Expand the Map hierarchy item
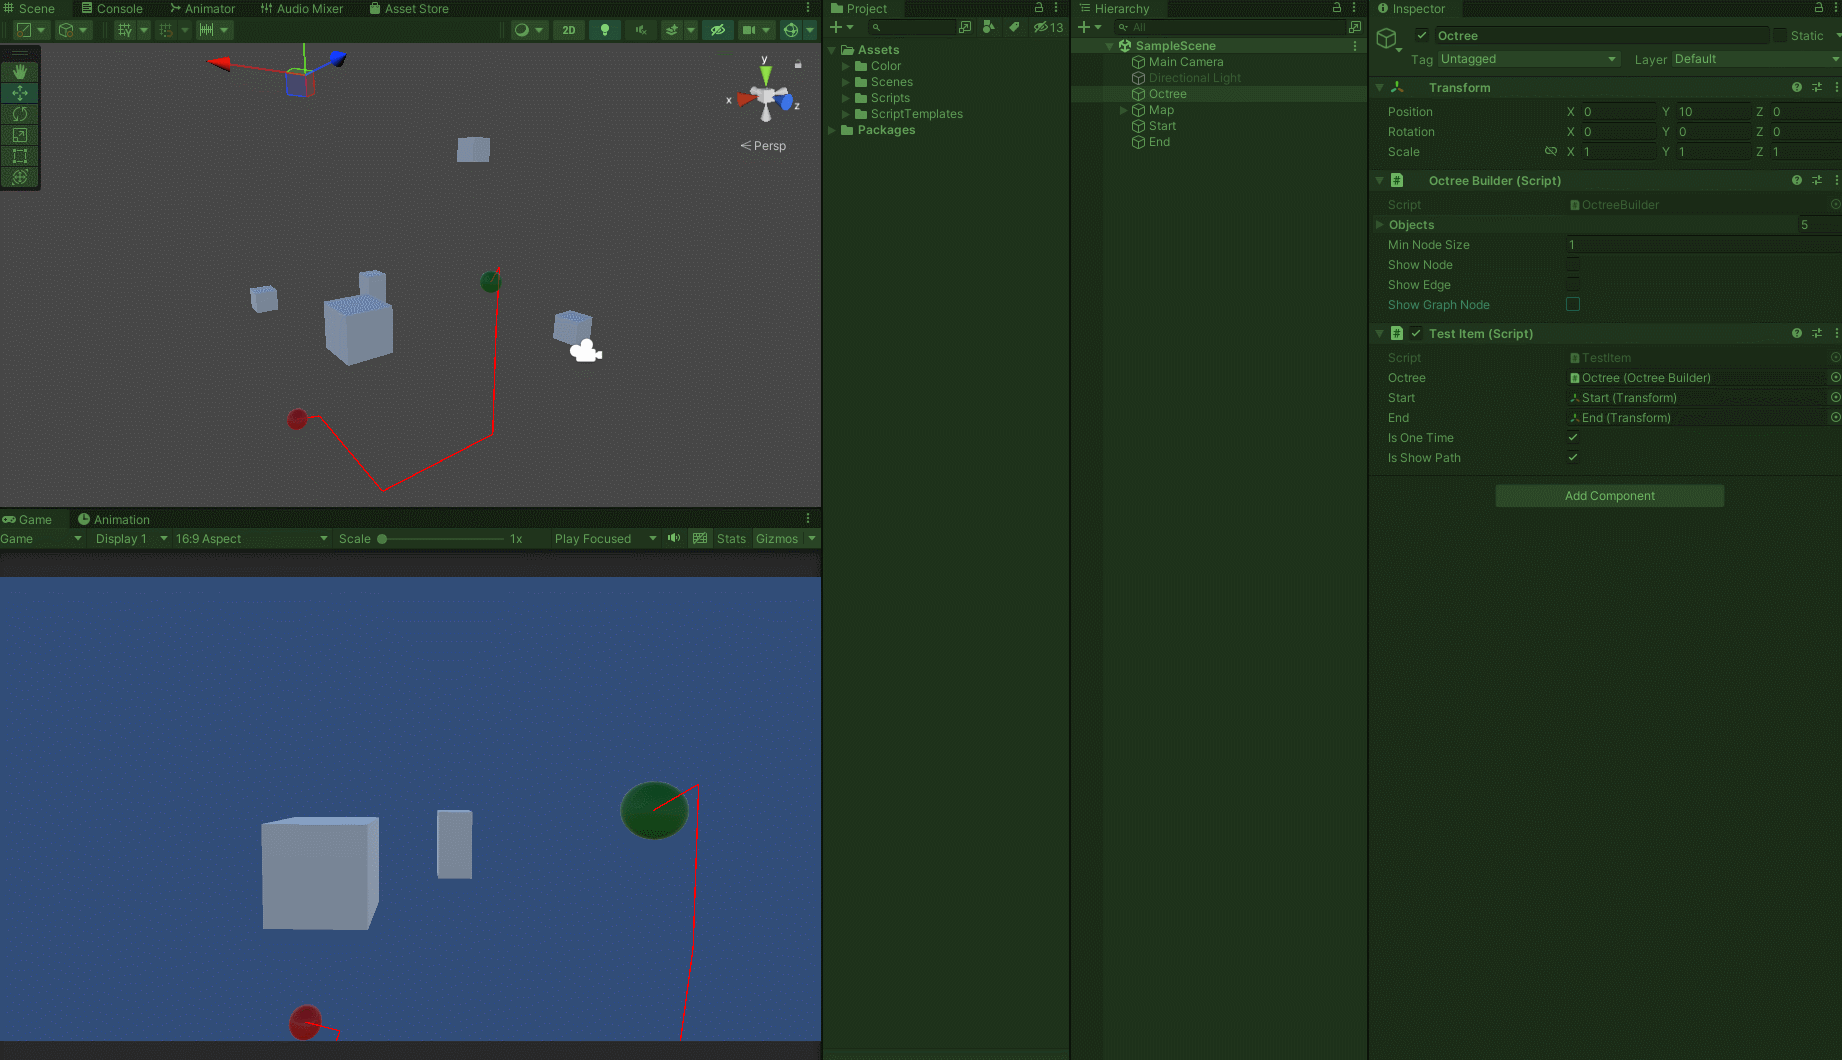Image resolution: width=1842 pixels, height=1060 pixels. coord(1123,110)
